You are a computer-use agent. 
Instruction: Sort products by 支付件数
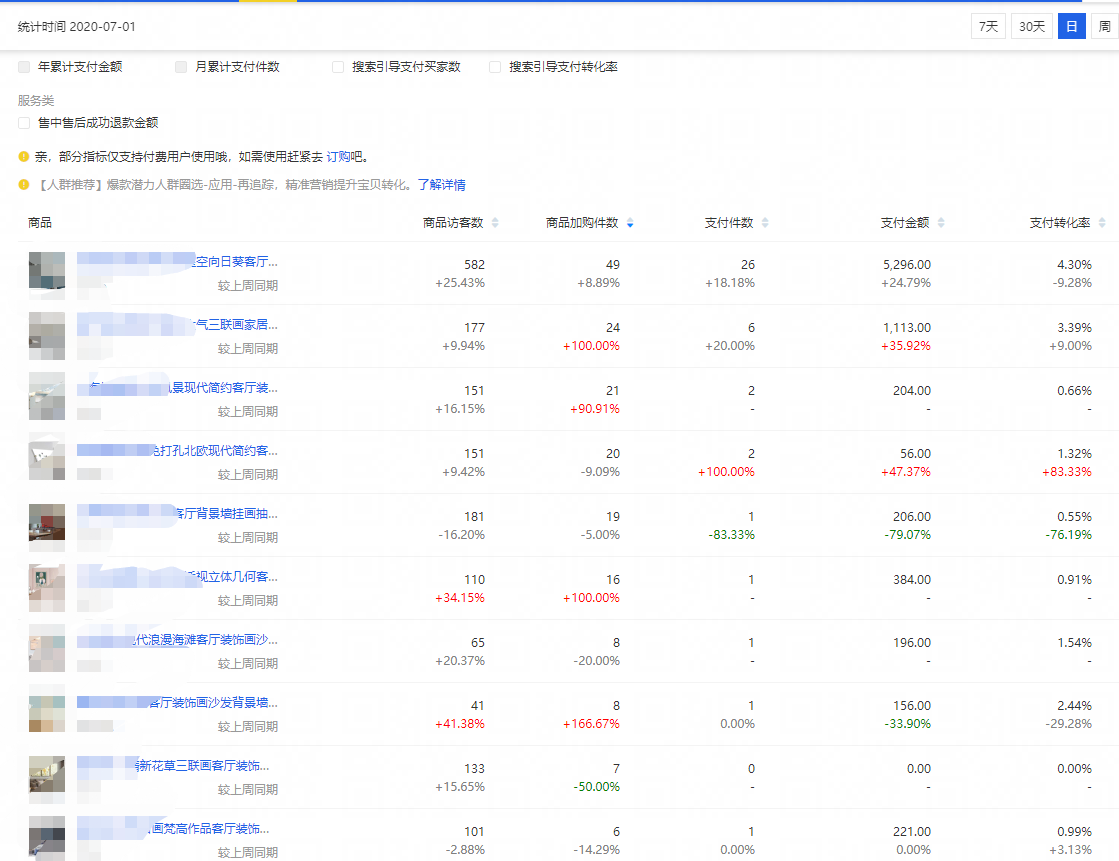pyautogui.click(x=763, y=223)
